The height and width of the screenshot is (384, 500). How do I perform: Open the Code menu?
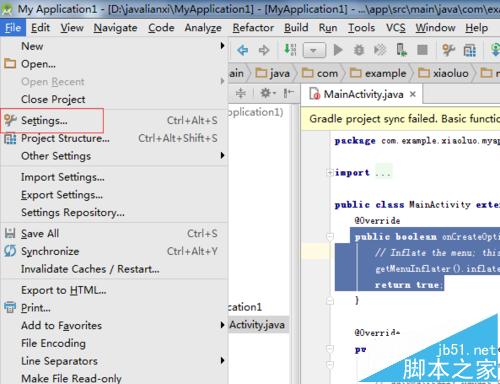click(161, 28)
